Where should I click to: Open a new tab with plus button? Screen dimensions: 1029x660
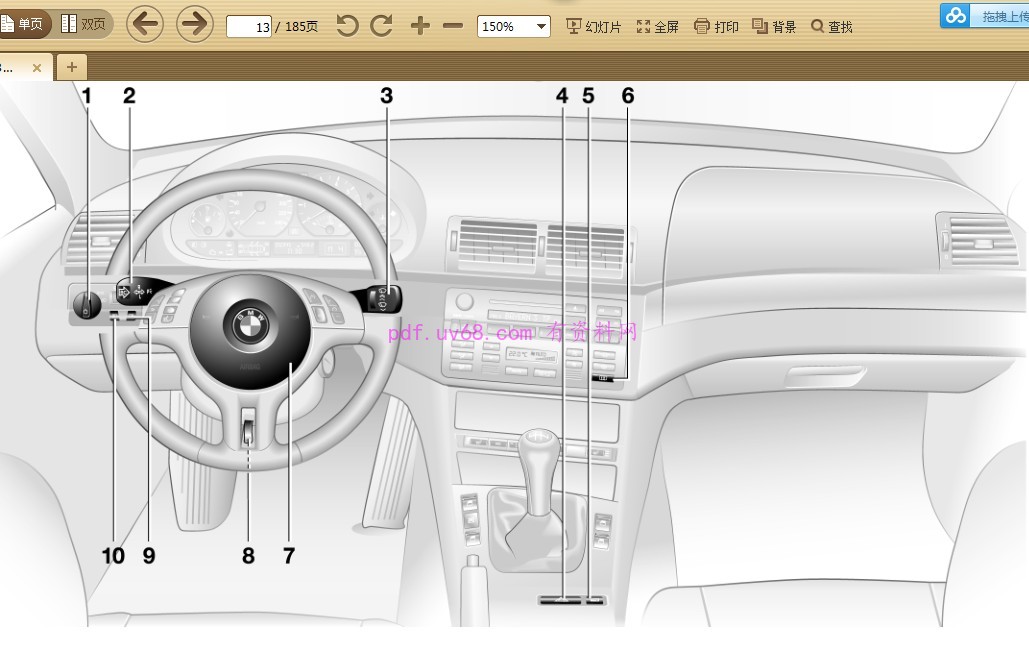71,68
